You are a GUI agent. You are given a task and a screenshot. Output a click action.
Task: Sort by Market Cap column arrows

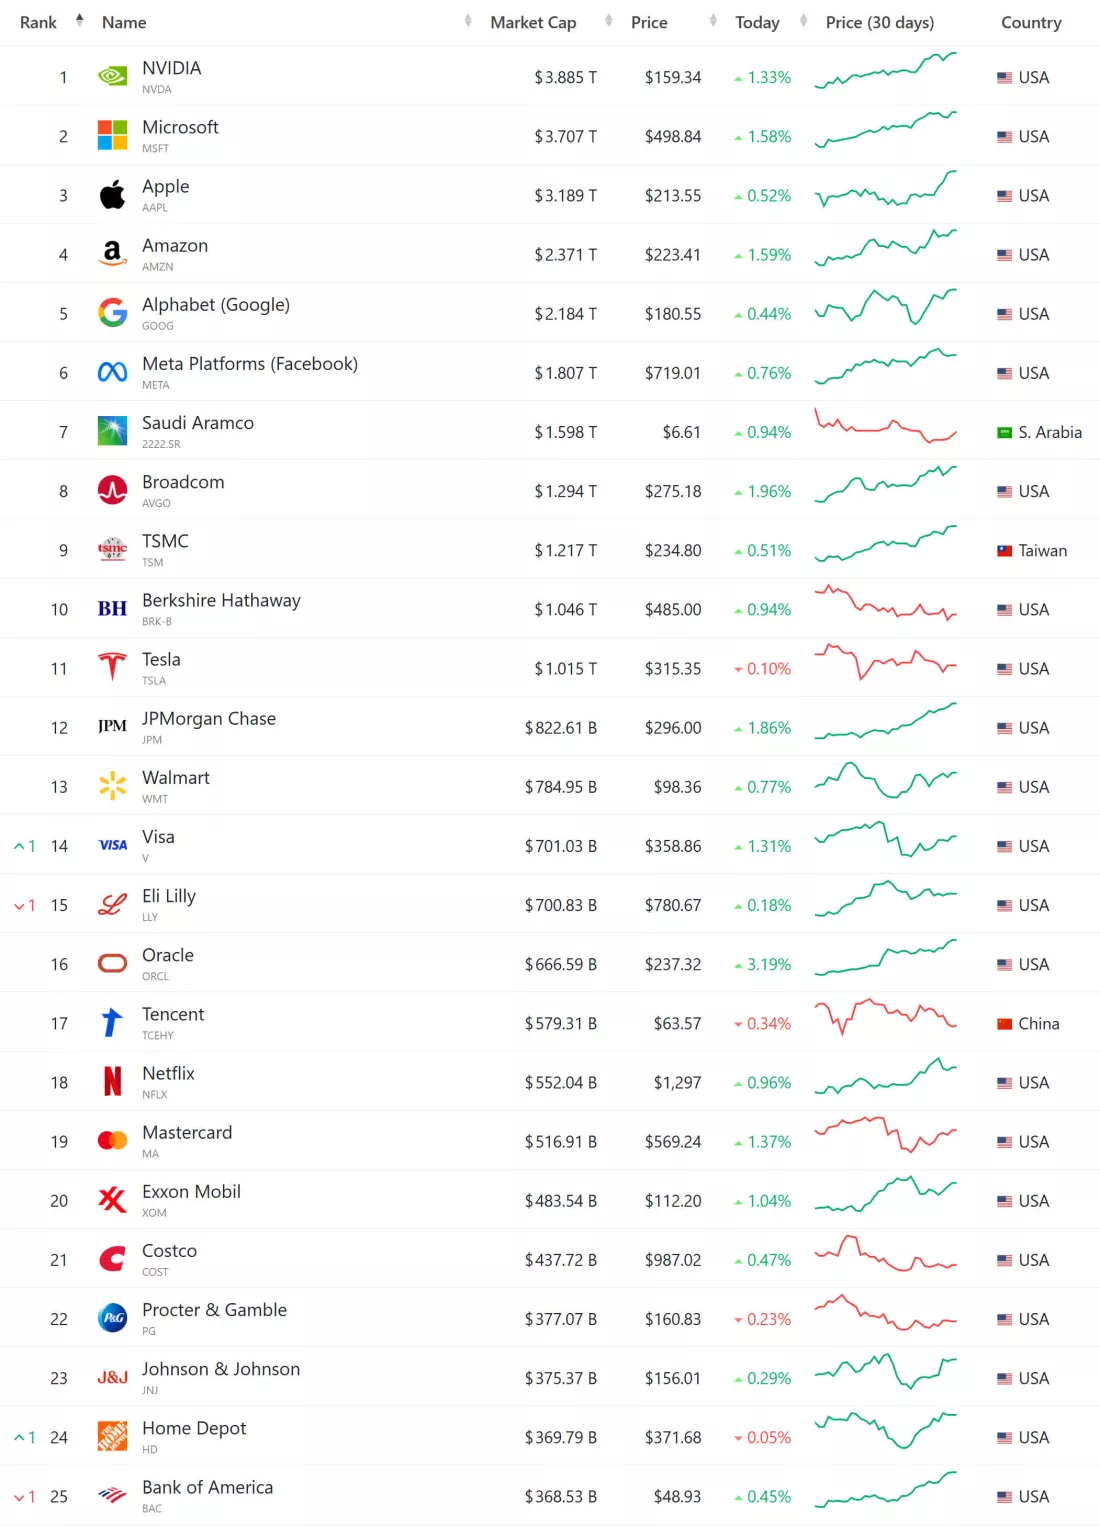(x=609, y=21)
